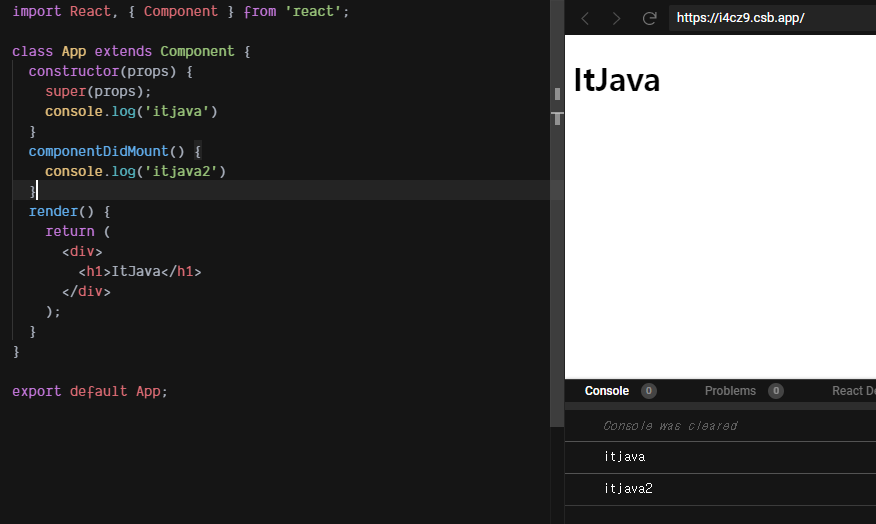The image size is (876, 524).
Task: Place cursor on the import React line
Action: (x=180, y=12)
